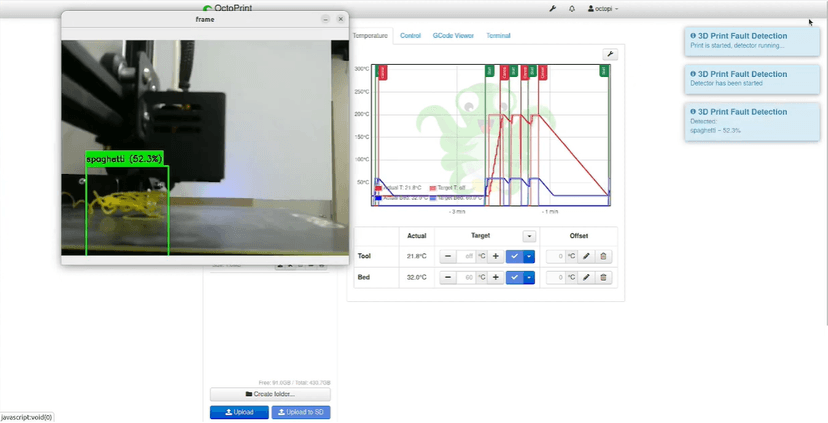Click the 'Print is started, detector running' notification

[x=752, y=41]
